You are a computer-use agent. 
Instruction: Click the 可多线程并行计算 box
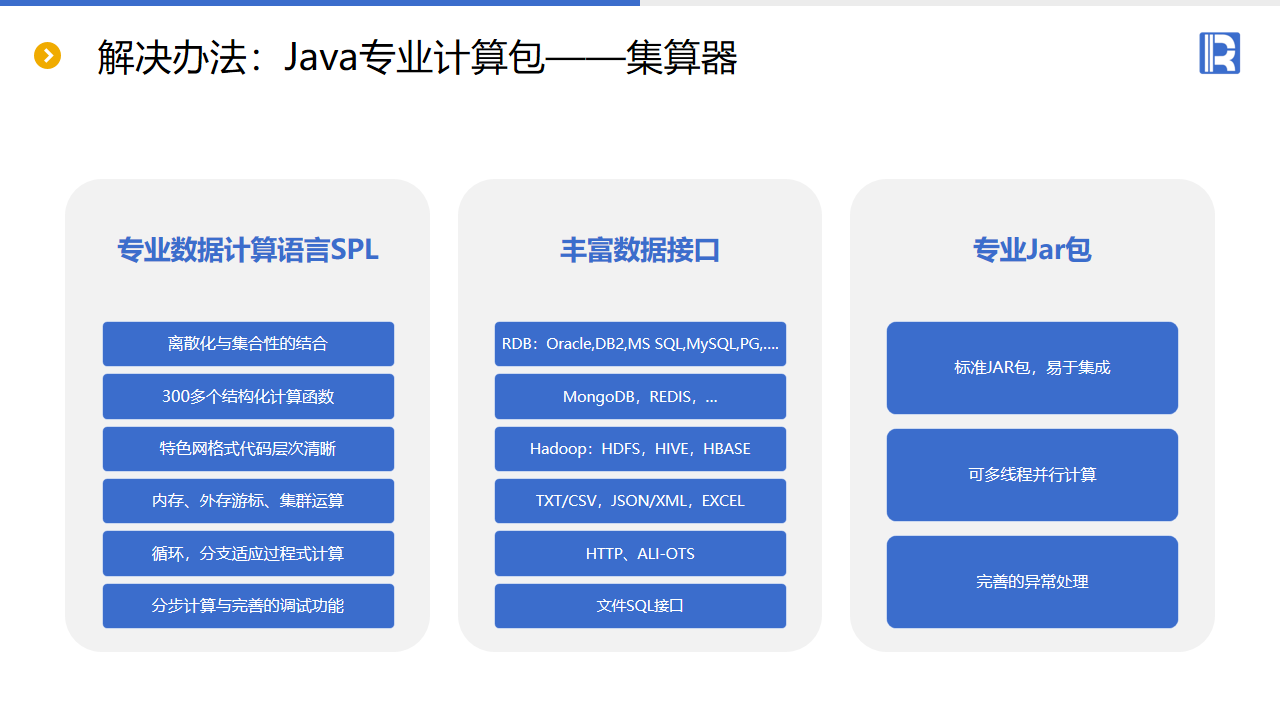pyautogui.click(x=1032, y=475)
